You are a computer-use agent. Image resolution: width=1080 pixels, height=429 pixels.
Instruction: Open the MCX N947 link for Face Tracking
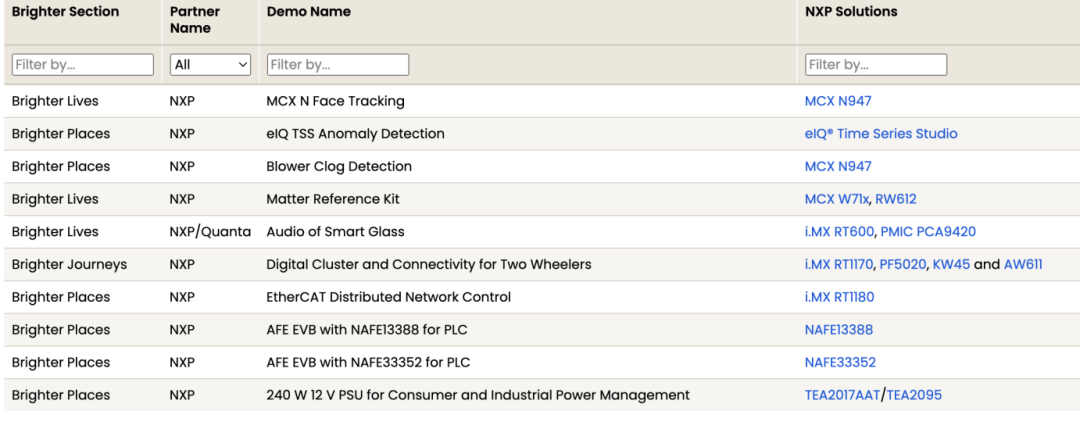(x=838, y=101)
